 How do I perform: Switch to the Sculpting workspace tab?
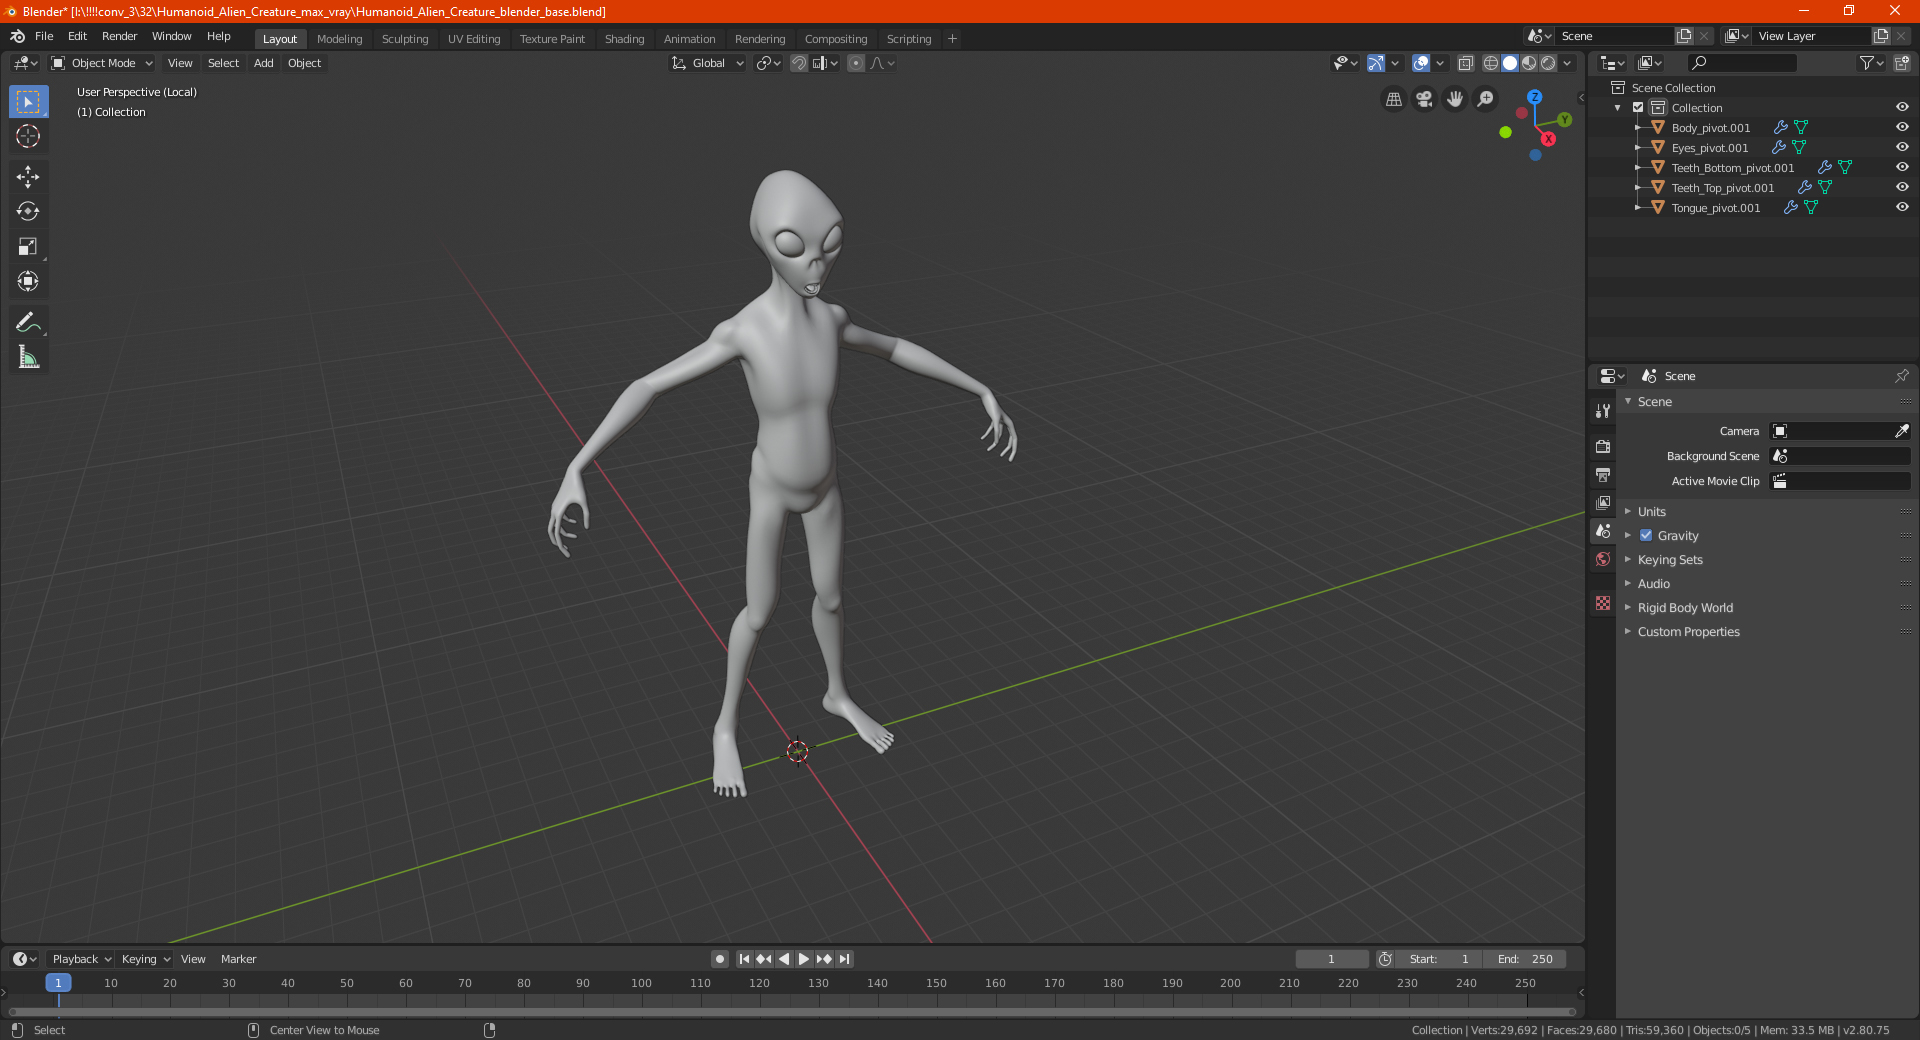click(405, 39)
